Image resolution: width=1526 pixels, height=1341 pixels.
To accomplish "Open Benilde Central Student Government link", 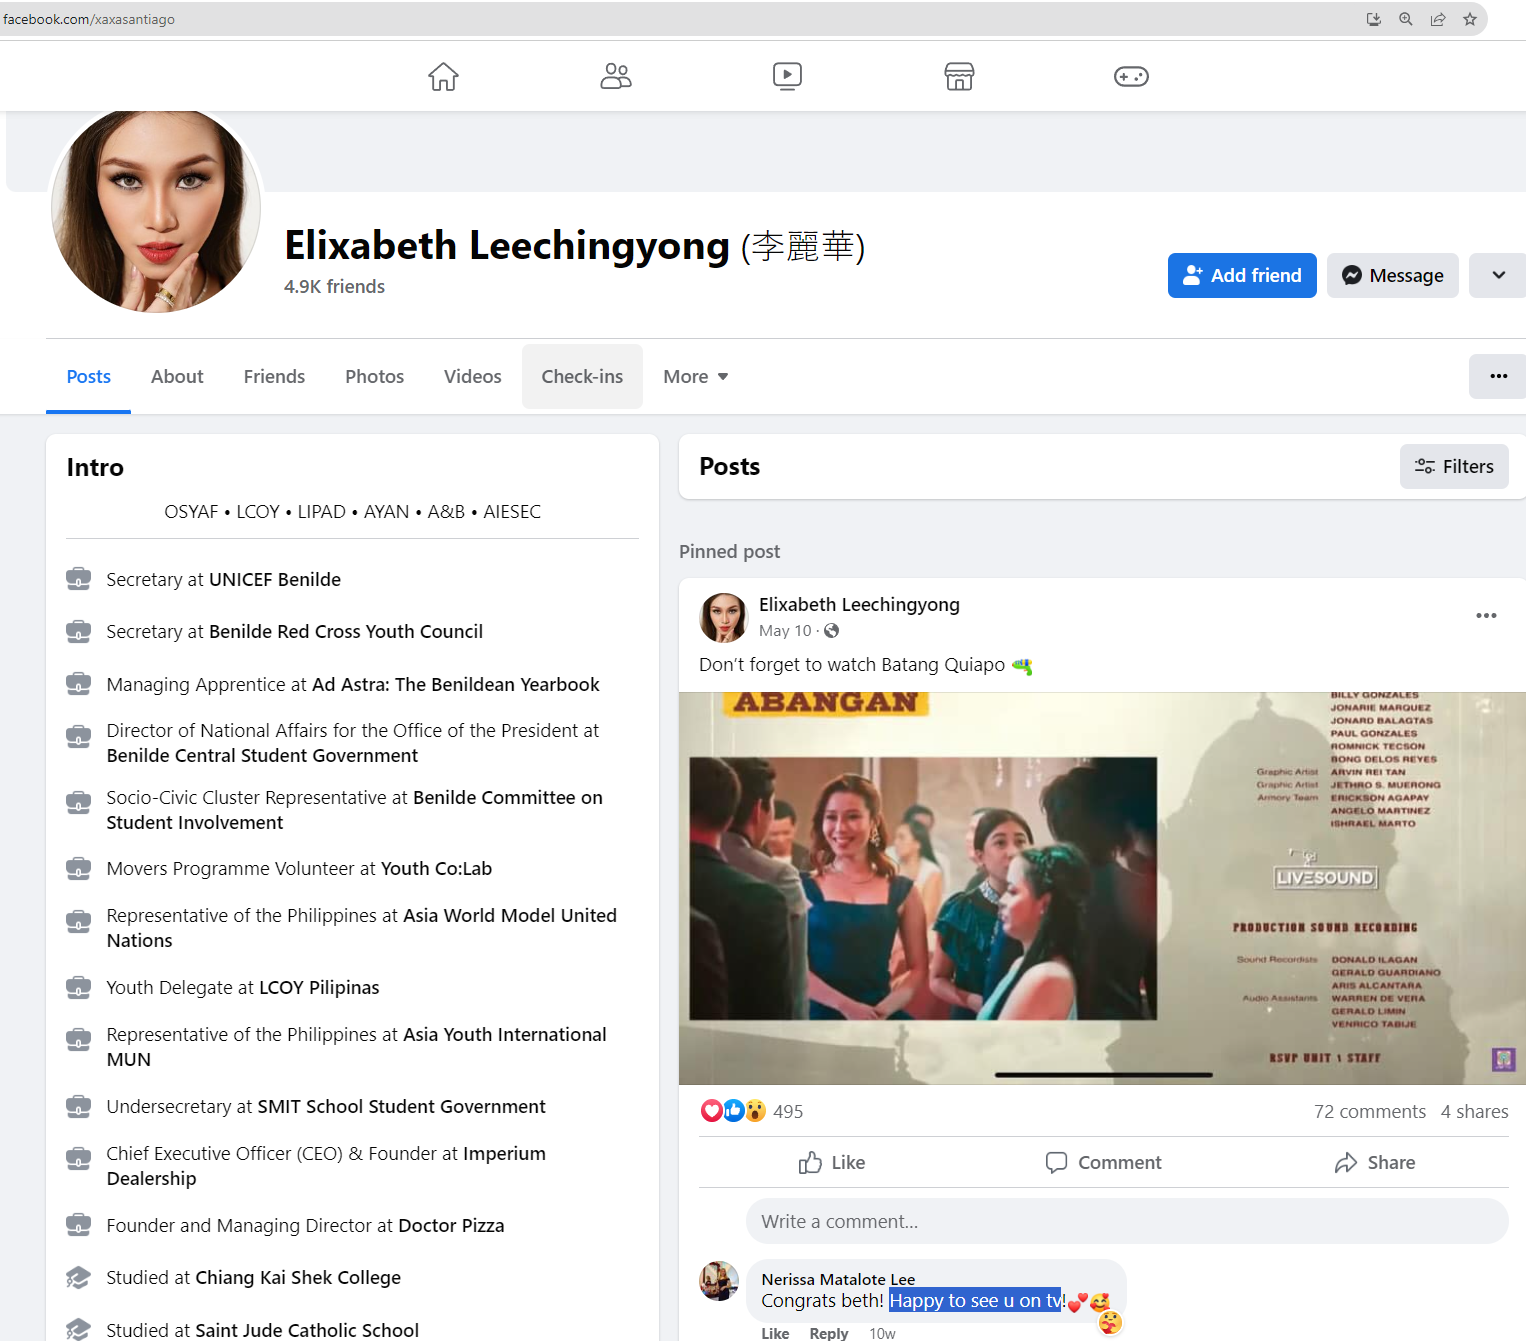I will point(263,755).
